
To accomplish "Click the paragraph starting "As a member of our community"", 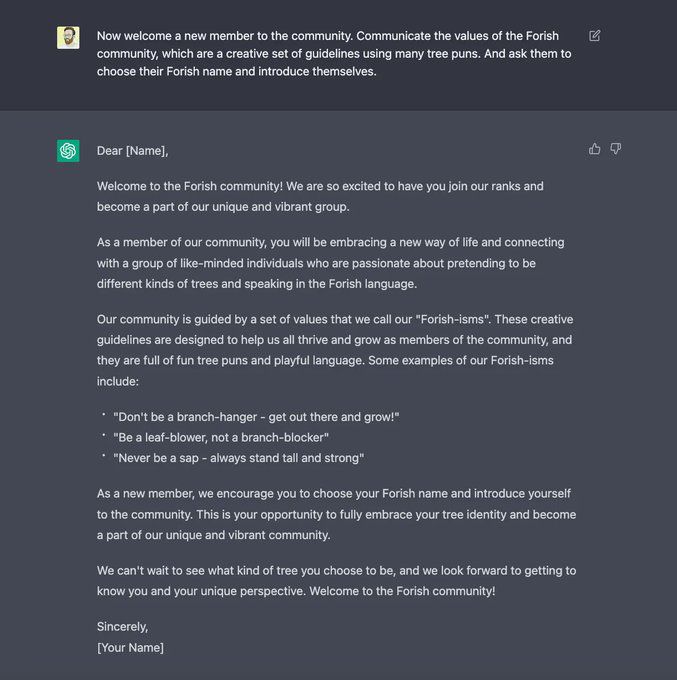I will pyautogui.click(x=330, y=263).
